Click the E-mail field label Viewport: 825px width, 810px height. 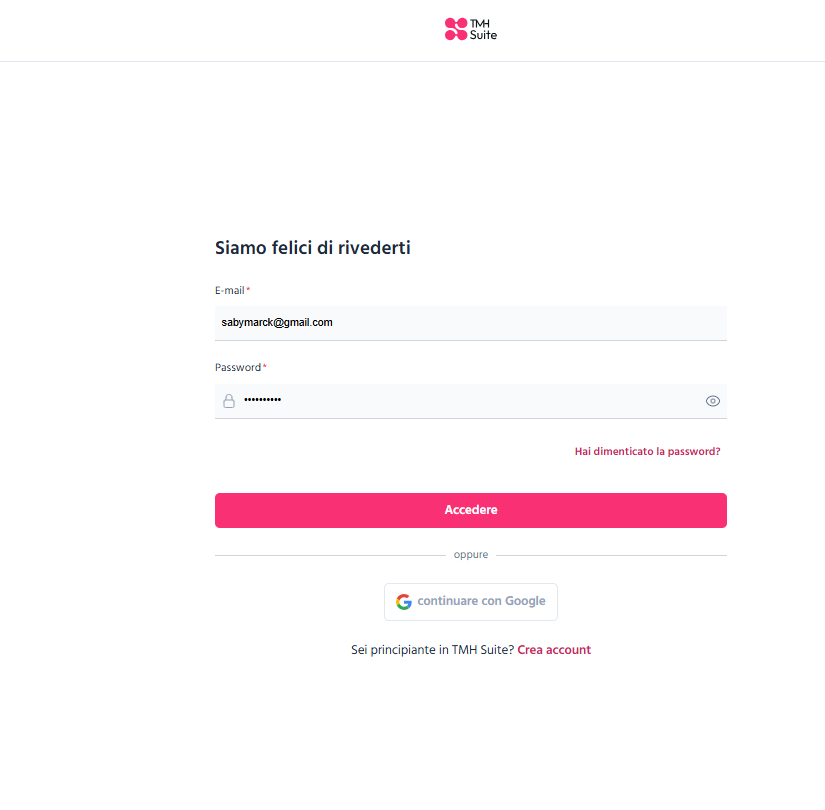coord(229,291)
